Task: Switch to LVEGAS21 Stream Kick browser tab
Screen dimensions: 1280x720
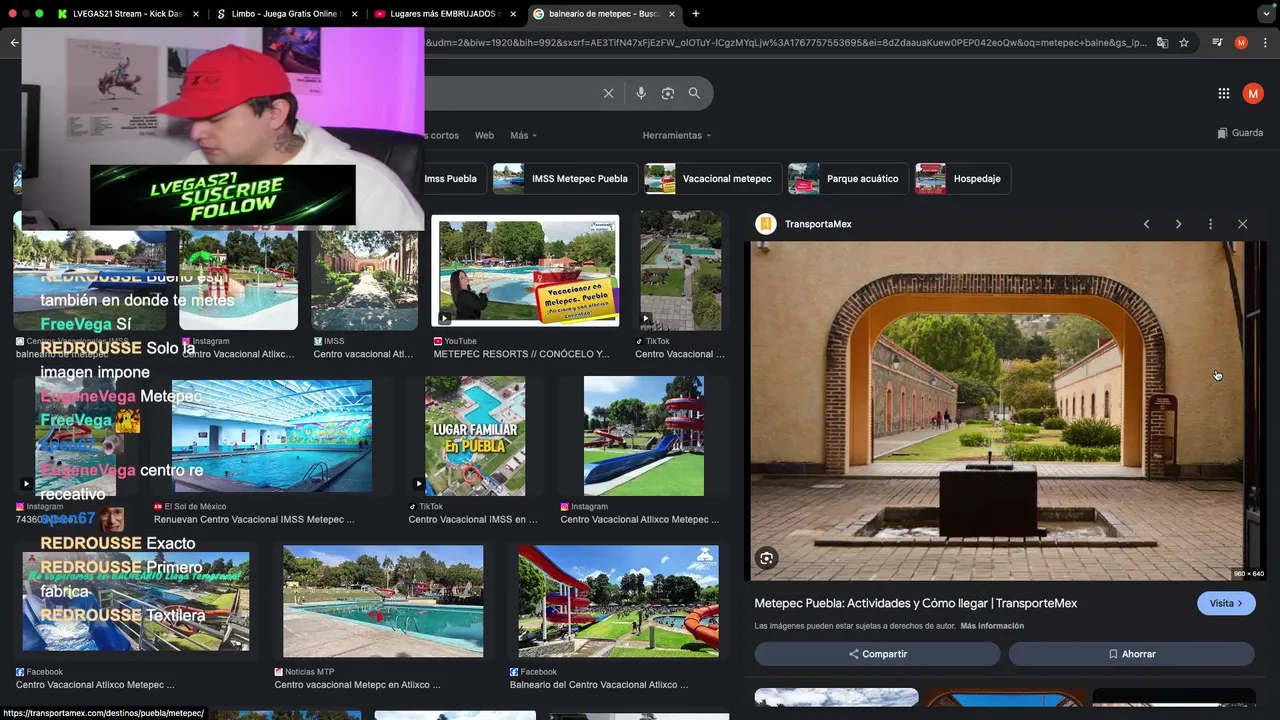Action: pos(128,14)
